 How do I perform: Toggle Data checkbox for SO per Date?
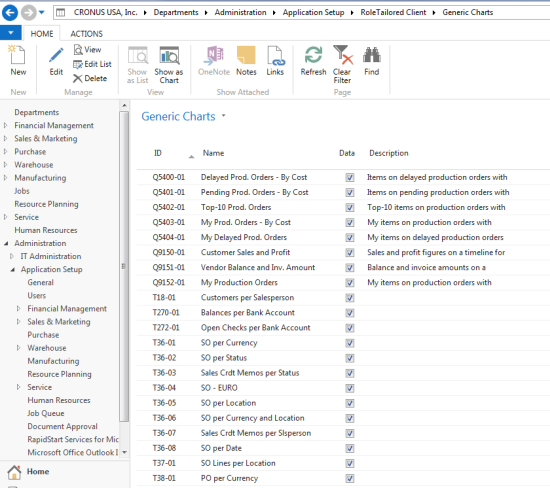click(350, 448)
